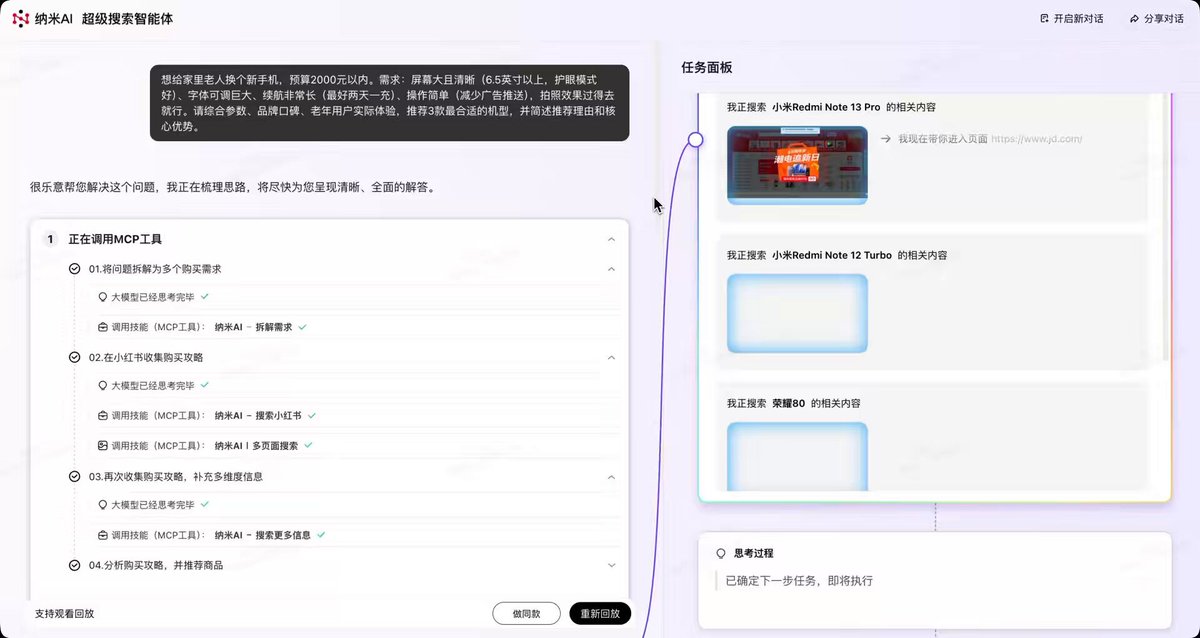Click the lightbulb icon under step 03
The height and width of the screenshot is (638, 1200).
click(102, 506)
